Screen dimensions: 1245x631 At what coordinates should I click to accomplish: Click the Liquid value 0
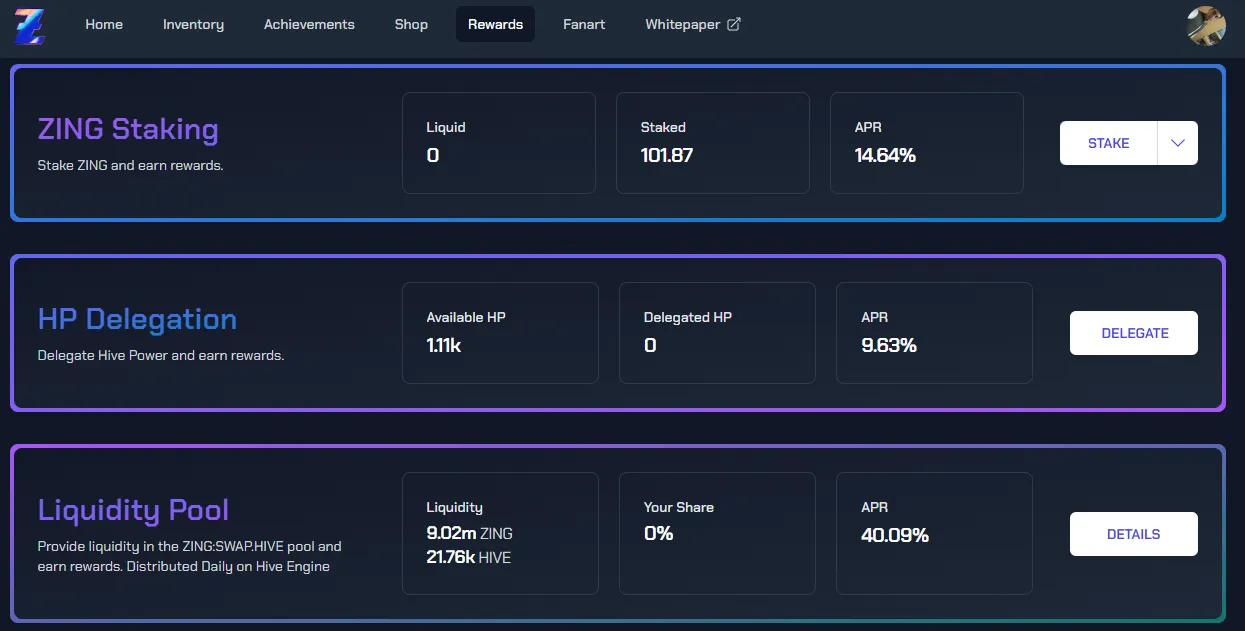point(433,155)
